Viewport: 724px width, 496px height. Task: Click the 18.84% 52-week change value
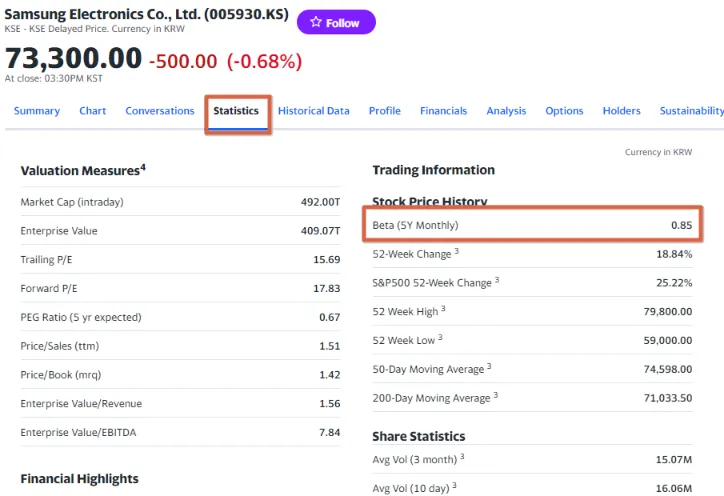[674, 254]
